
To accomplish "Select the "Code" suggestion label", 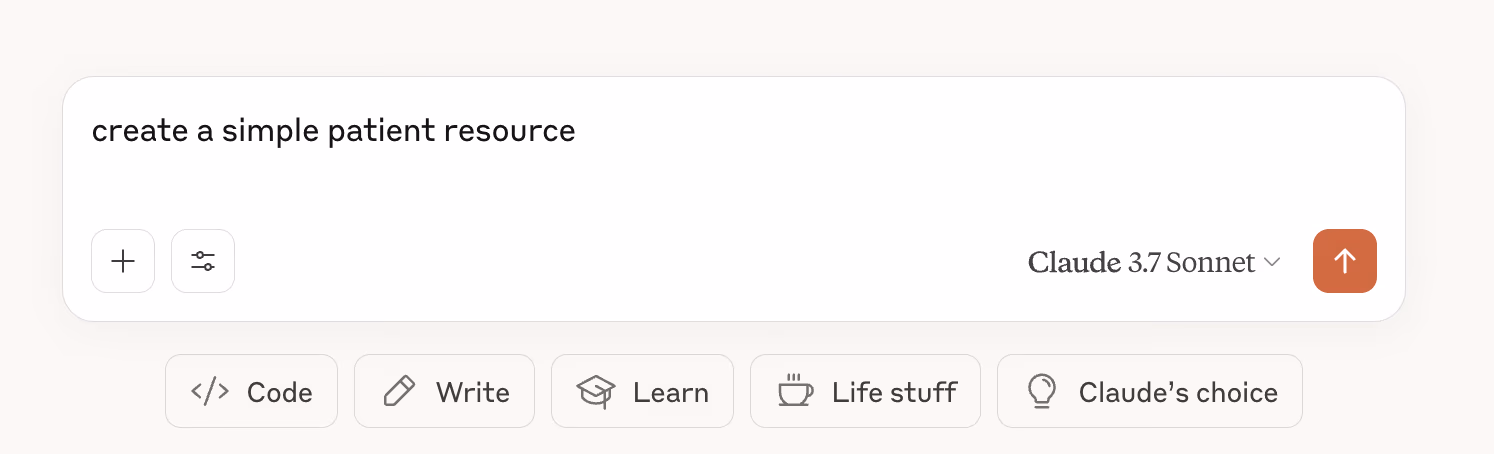I will pos(279,393).
